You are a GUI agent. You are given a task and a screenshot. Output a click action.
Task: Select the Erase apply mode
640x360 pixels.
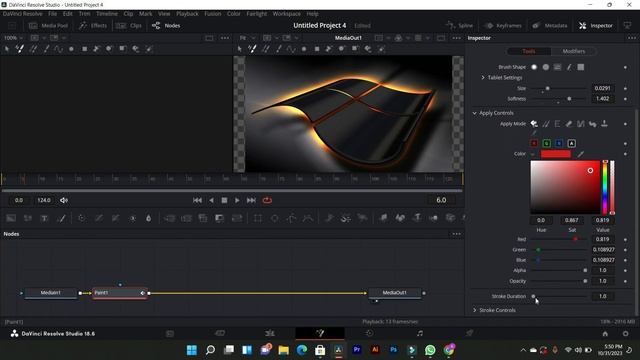(569, 124)
